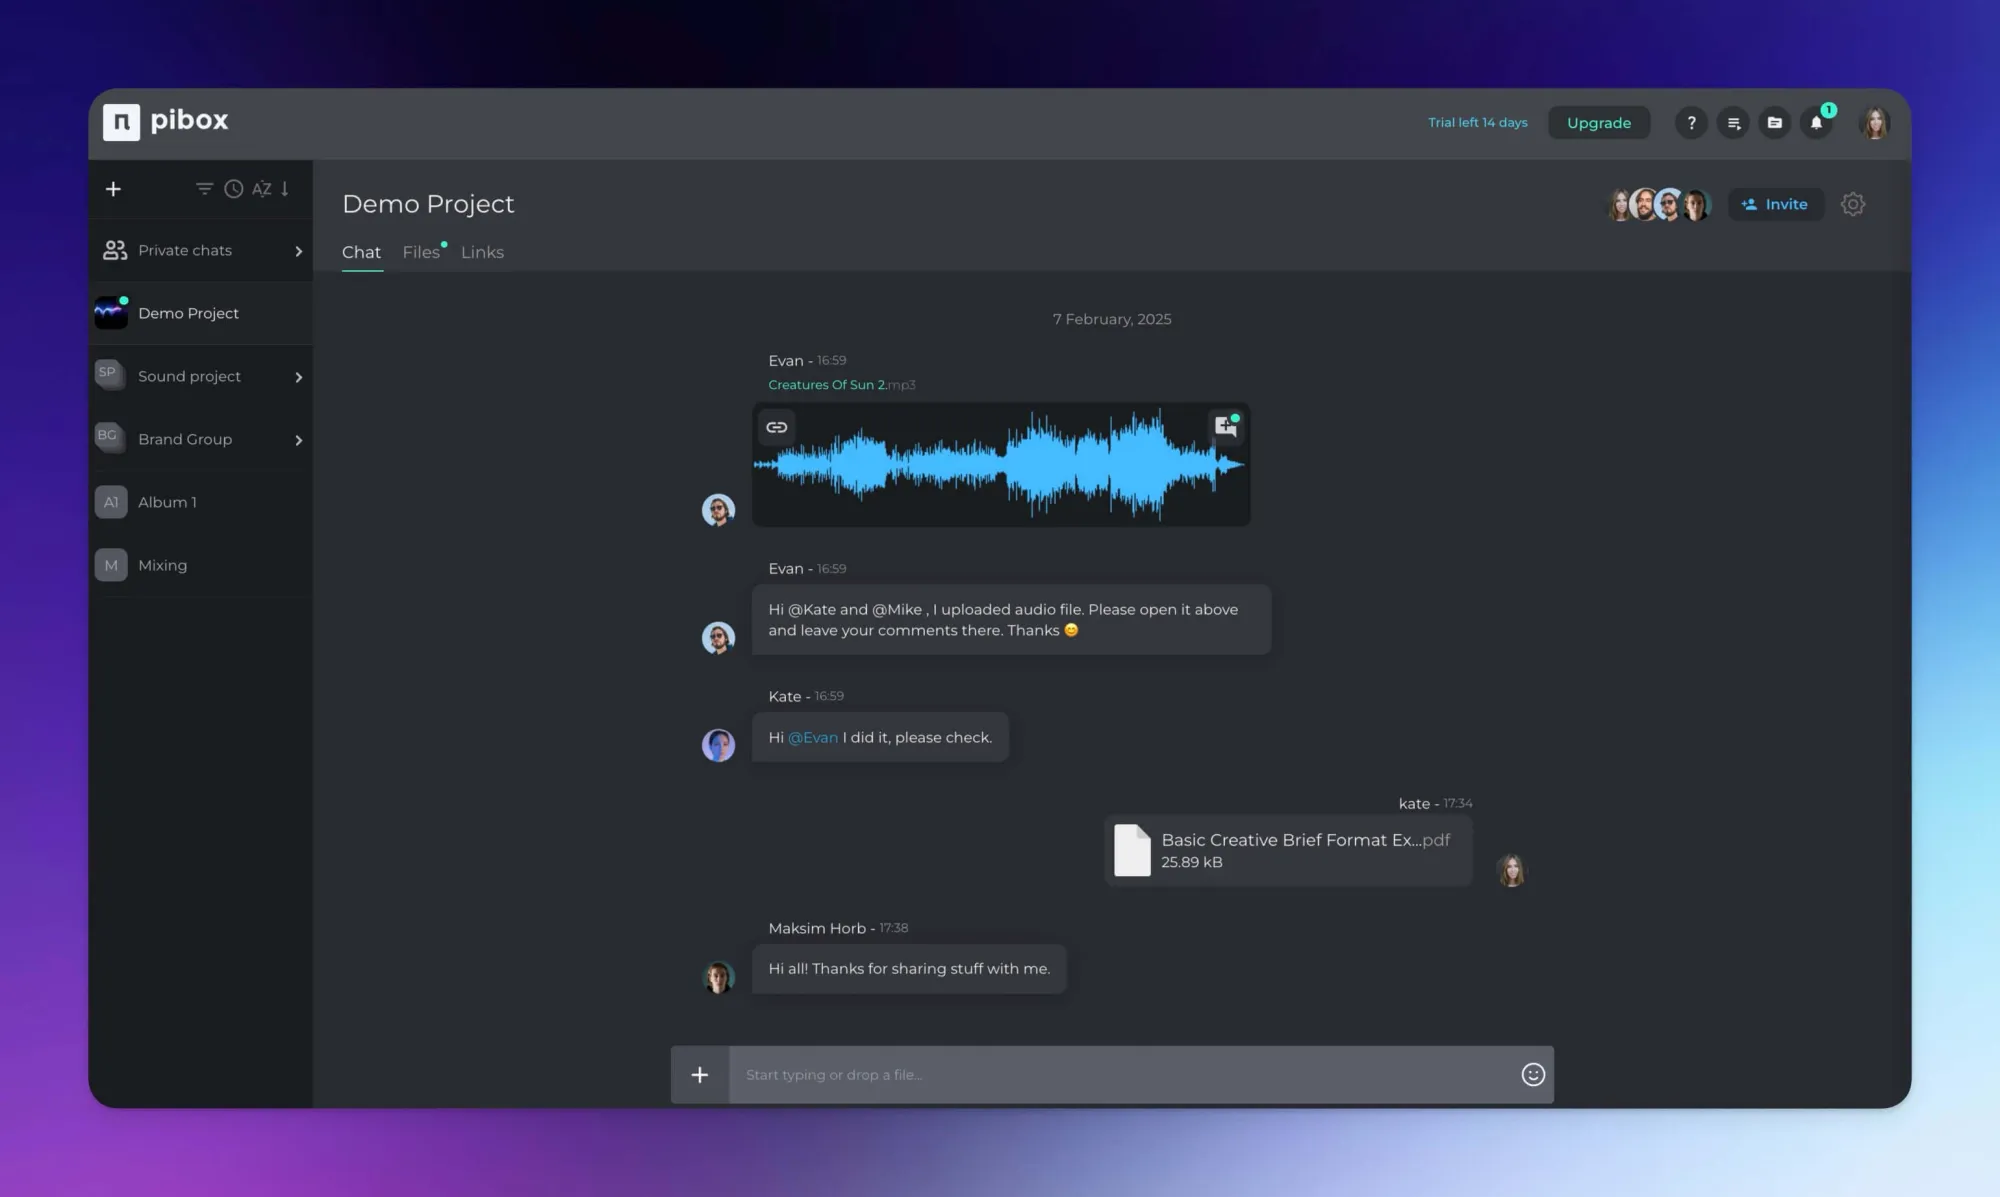Click the filter icon in sidebar toolbar
The image size is (2000, 1197).
[204, 188]
